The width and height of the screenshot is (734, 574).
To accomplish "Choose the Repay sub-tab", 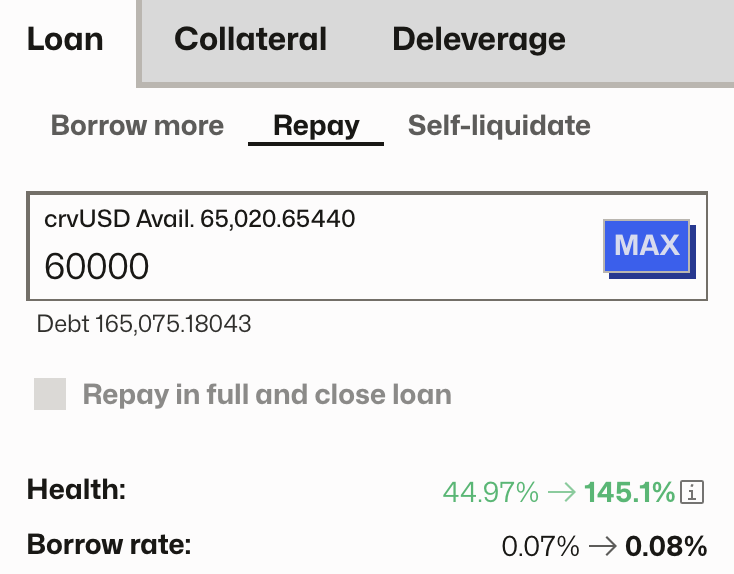I will (x=316, y=126).
